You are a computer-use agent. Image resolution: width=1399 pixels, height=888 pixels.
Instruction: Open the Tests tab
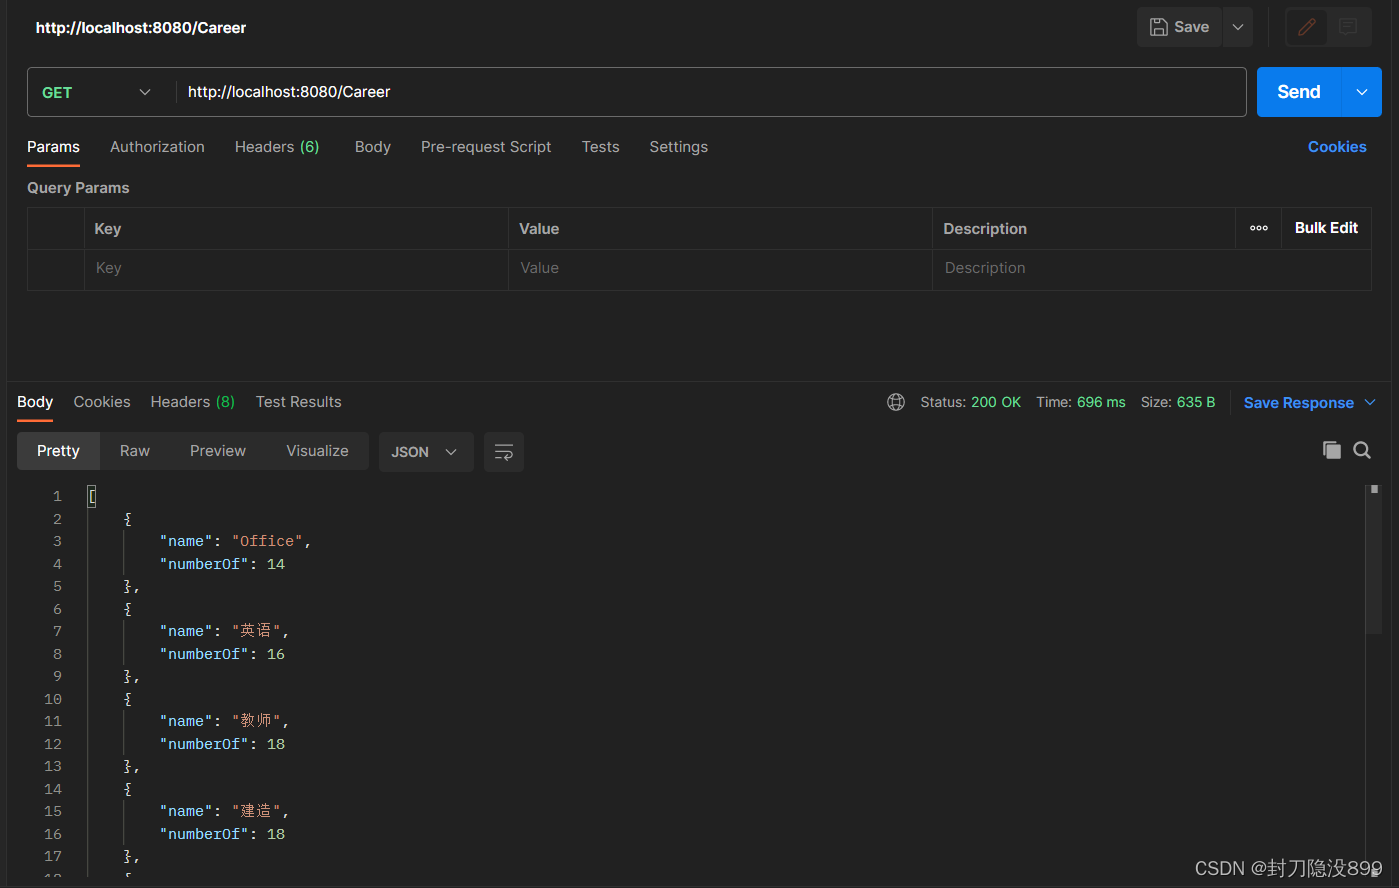tap(601, 147)
